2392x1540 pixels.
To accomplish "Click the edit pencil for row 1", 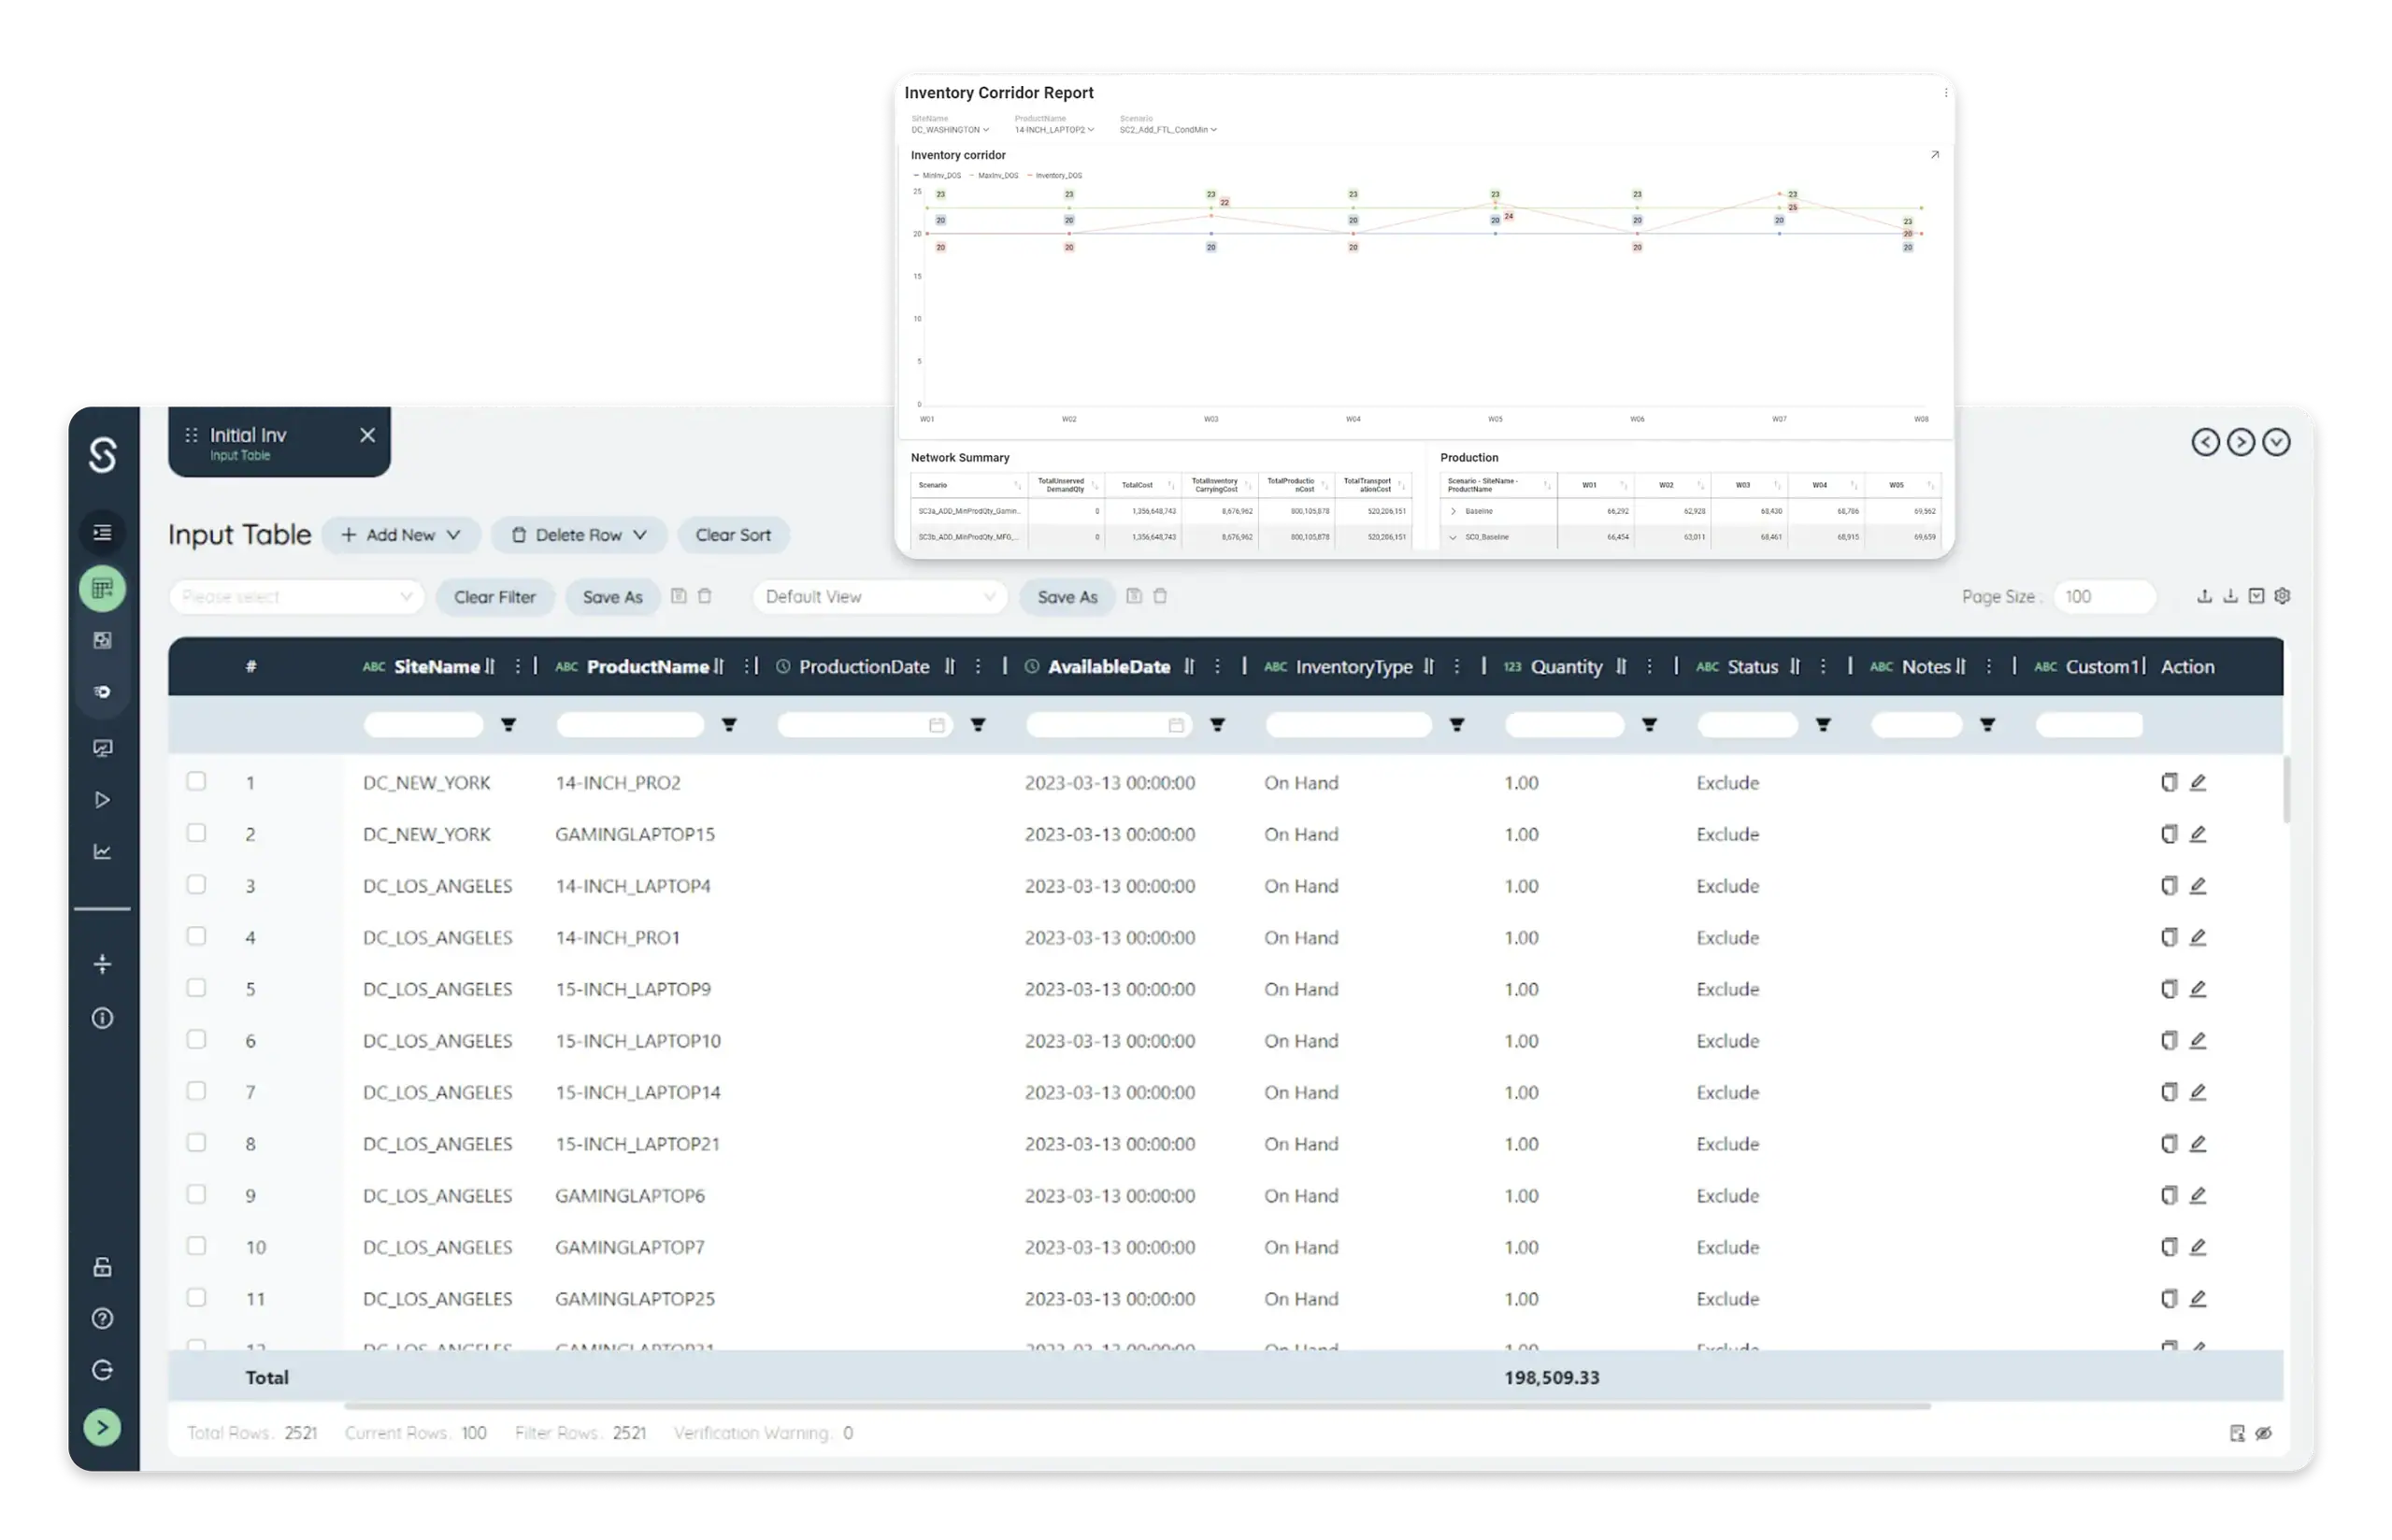I will (2198, 782).
